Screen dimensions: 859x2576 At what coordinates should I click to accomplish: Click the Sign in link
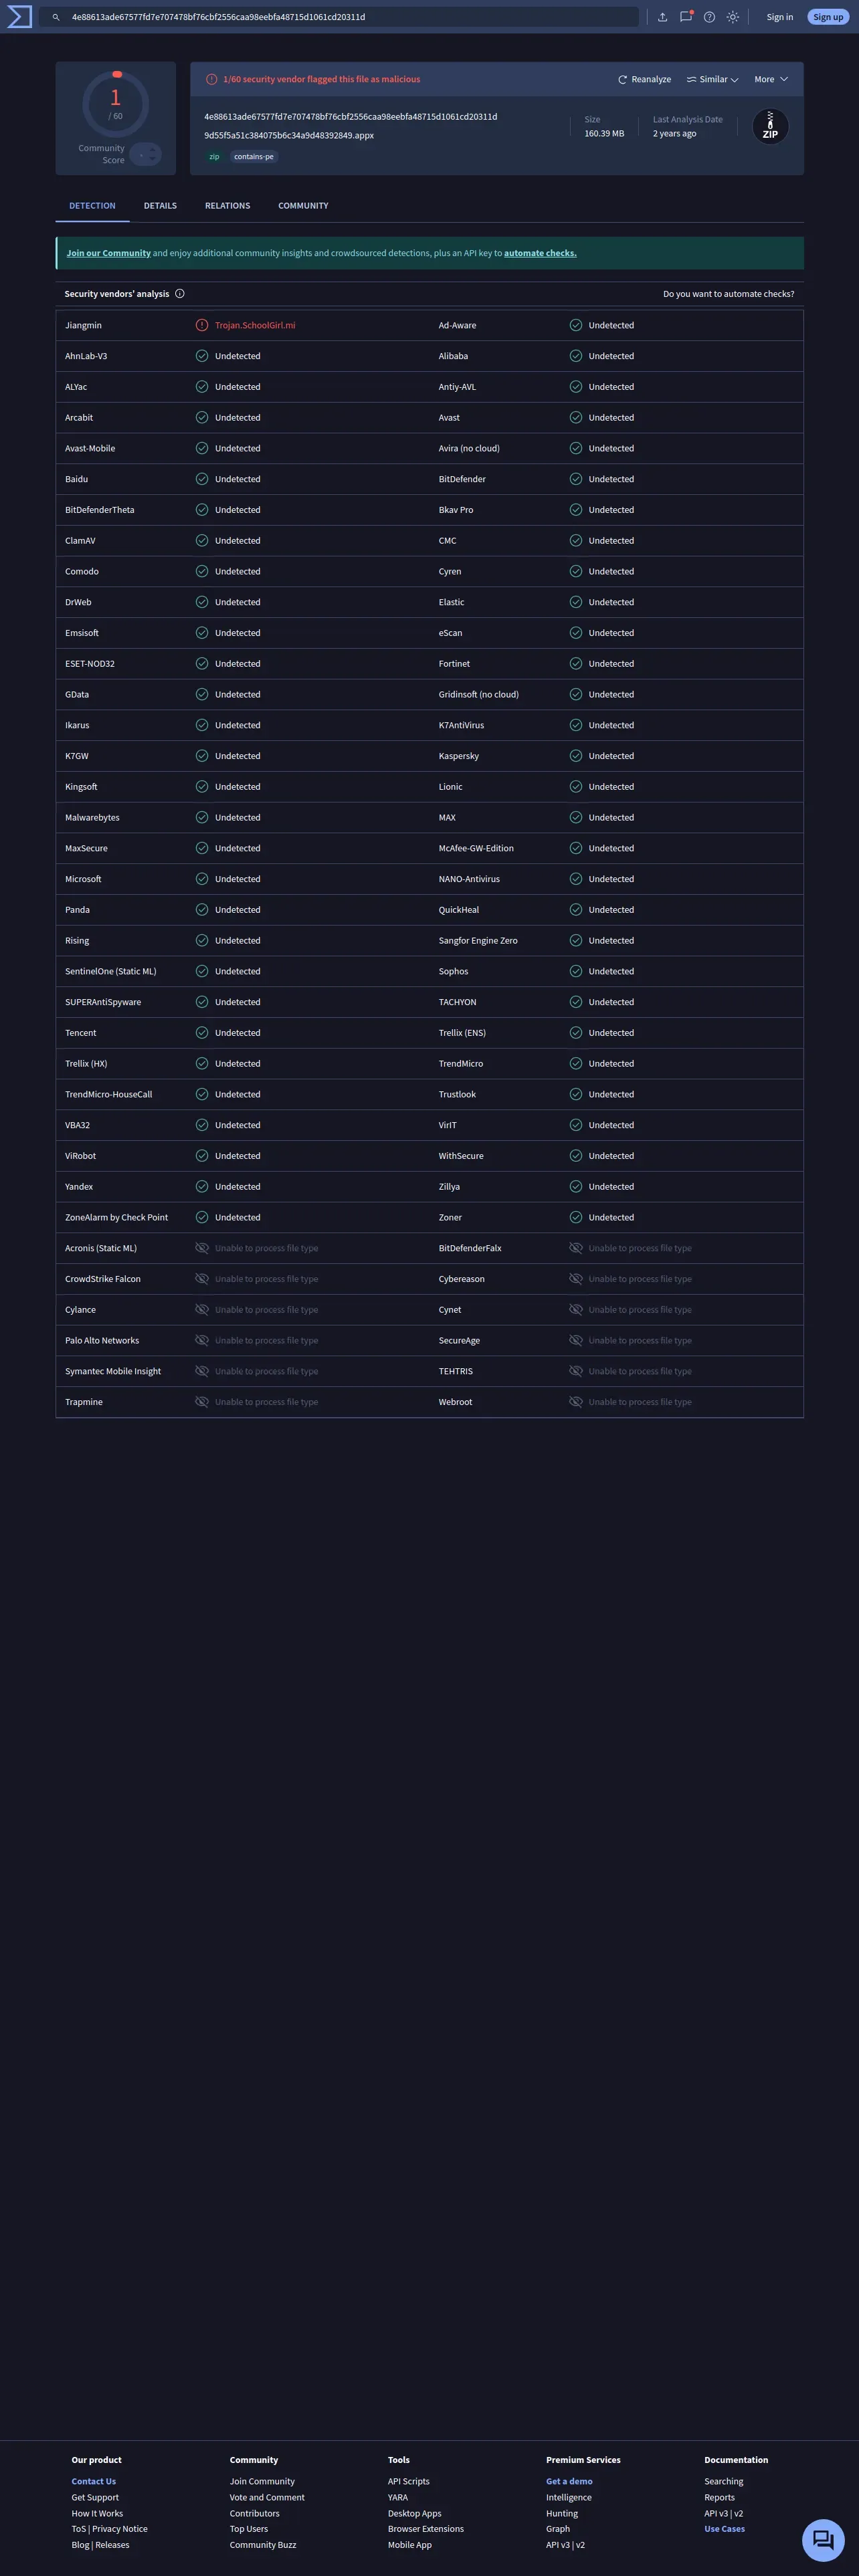click(780, 17)
